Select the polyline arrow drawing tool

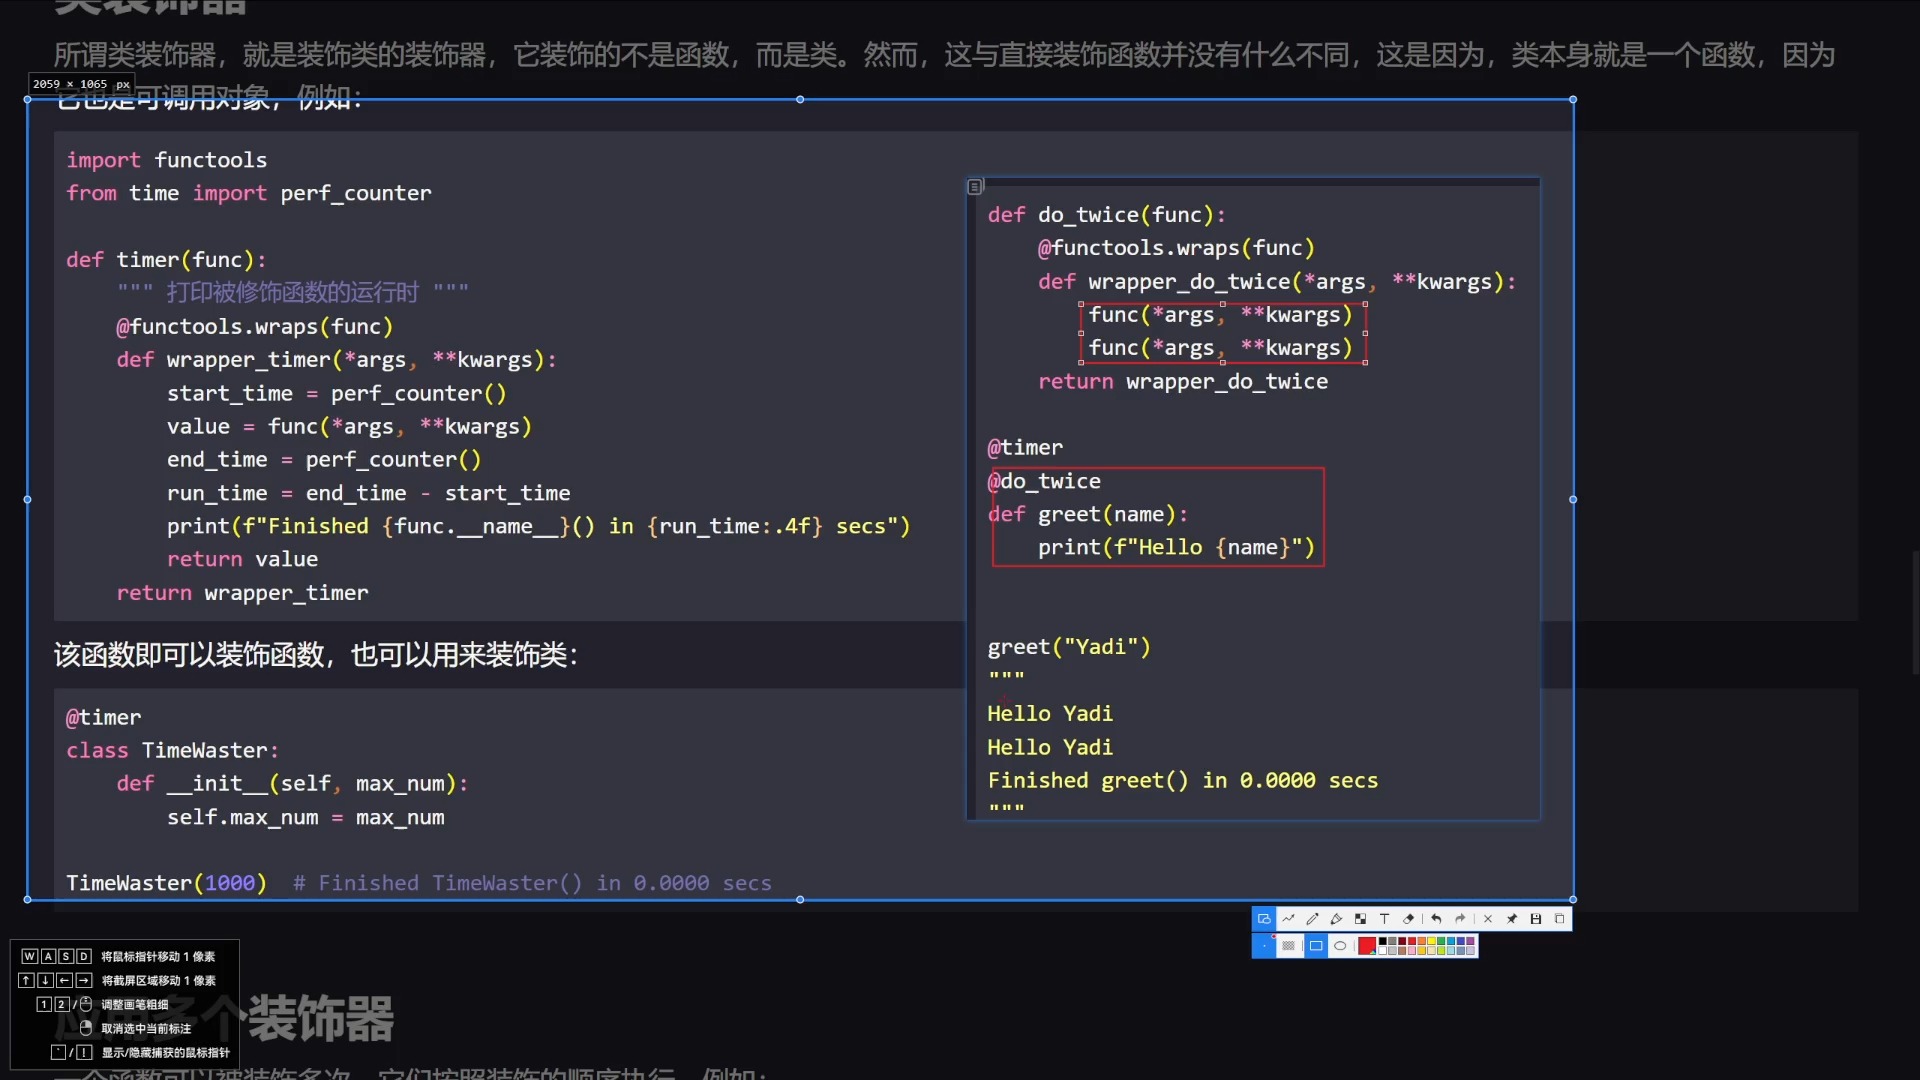1288,918
